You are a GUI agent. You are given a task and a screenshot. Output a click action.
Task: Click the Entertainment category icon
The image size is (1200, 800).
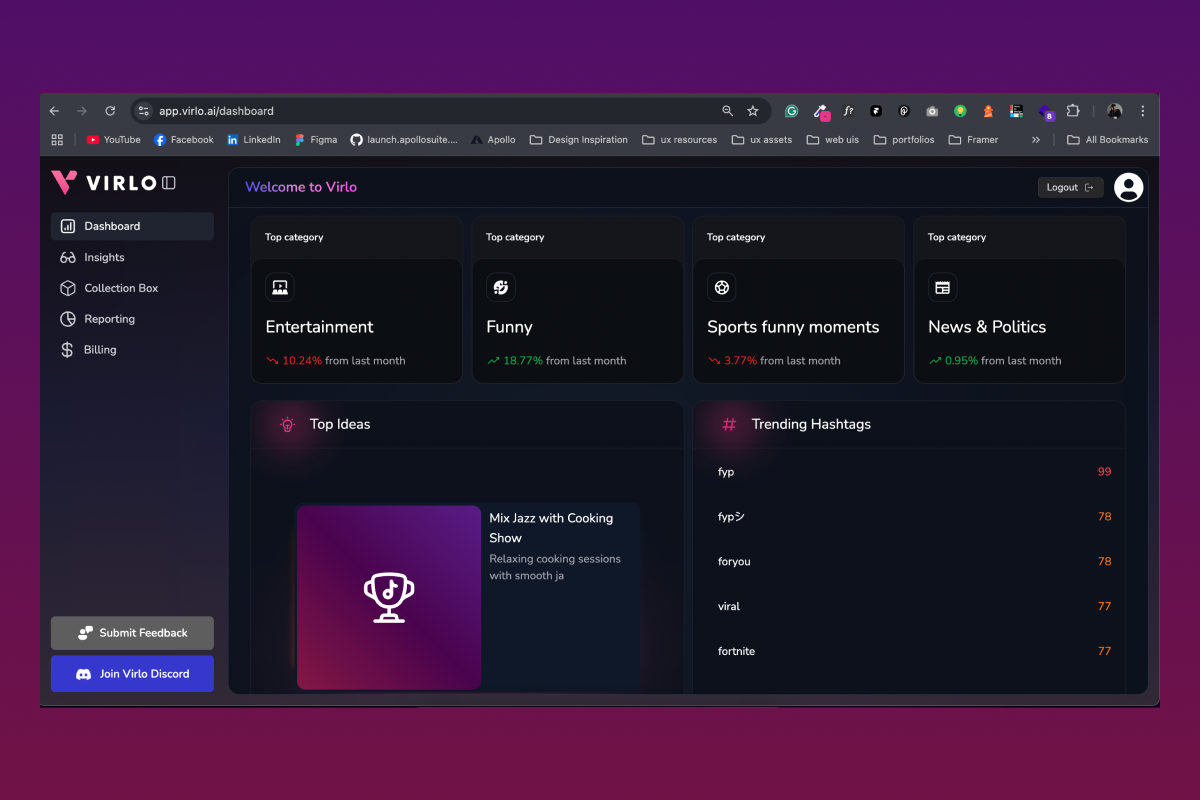[x=279, y=287]
